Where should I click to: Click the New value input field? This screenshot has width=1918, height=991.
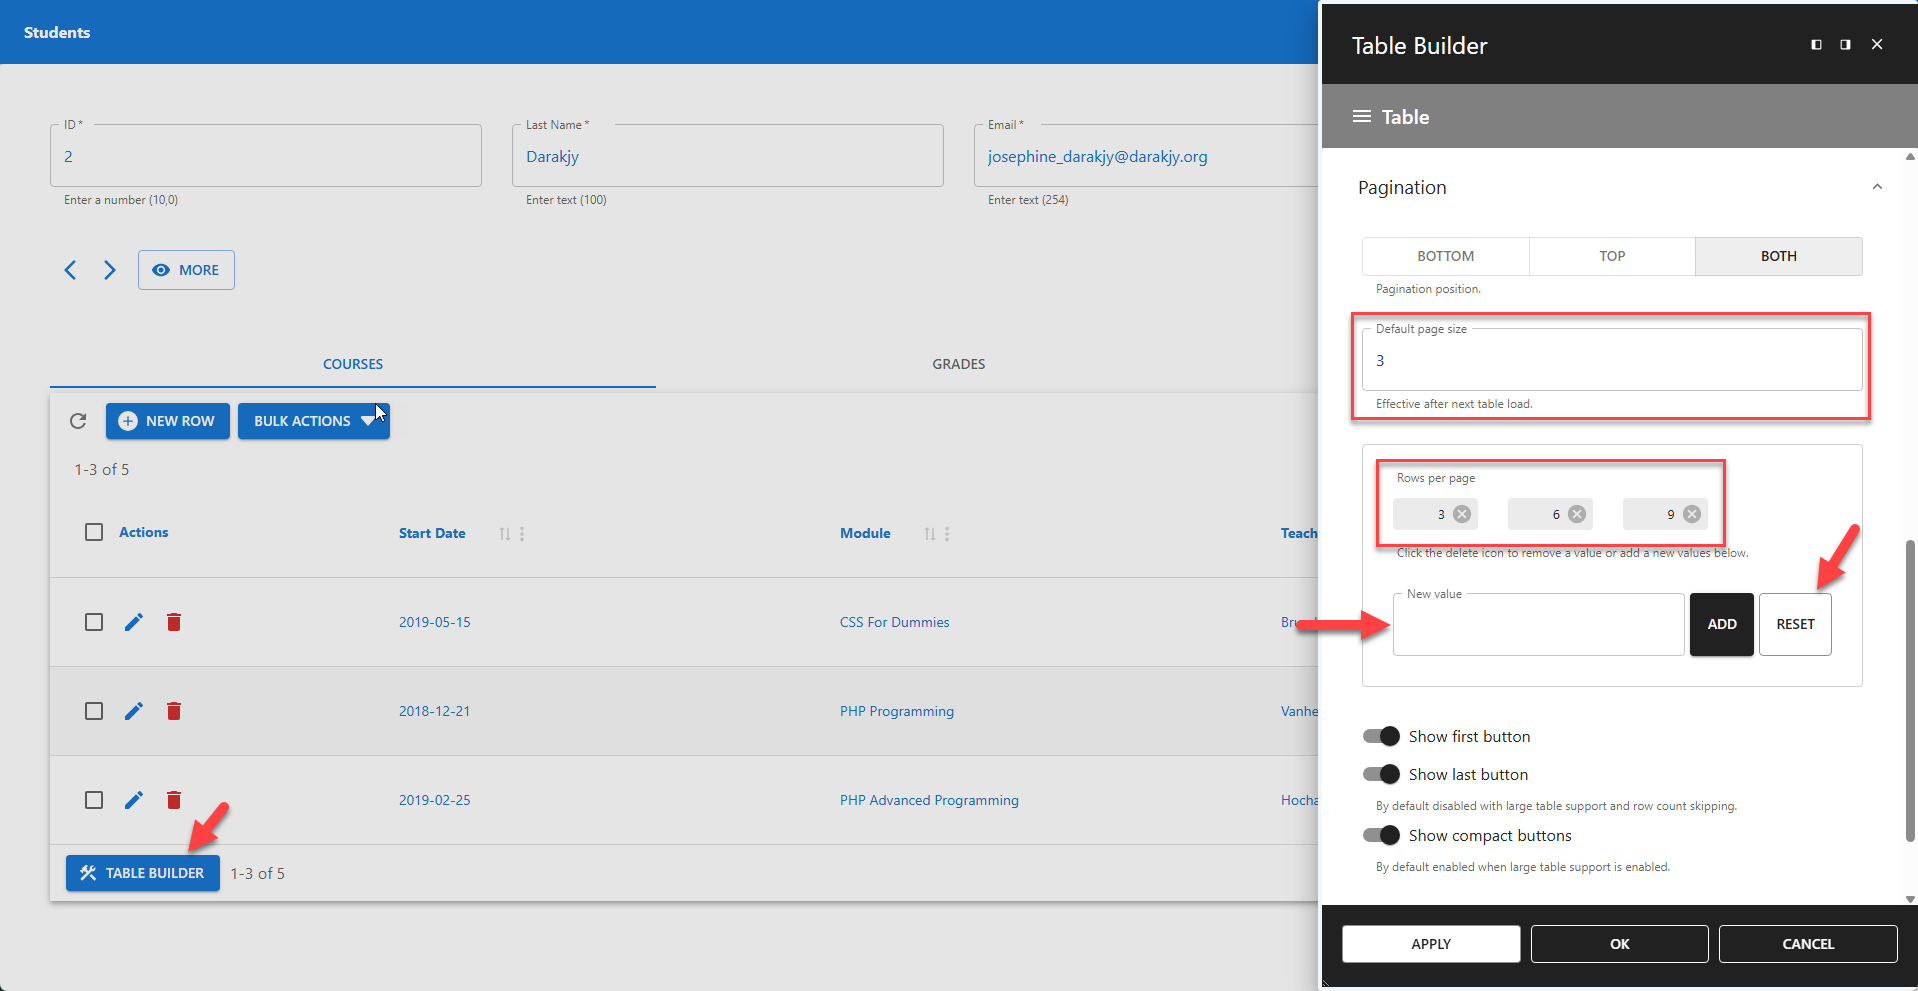point(1537,624)
